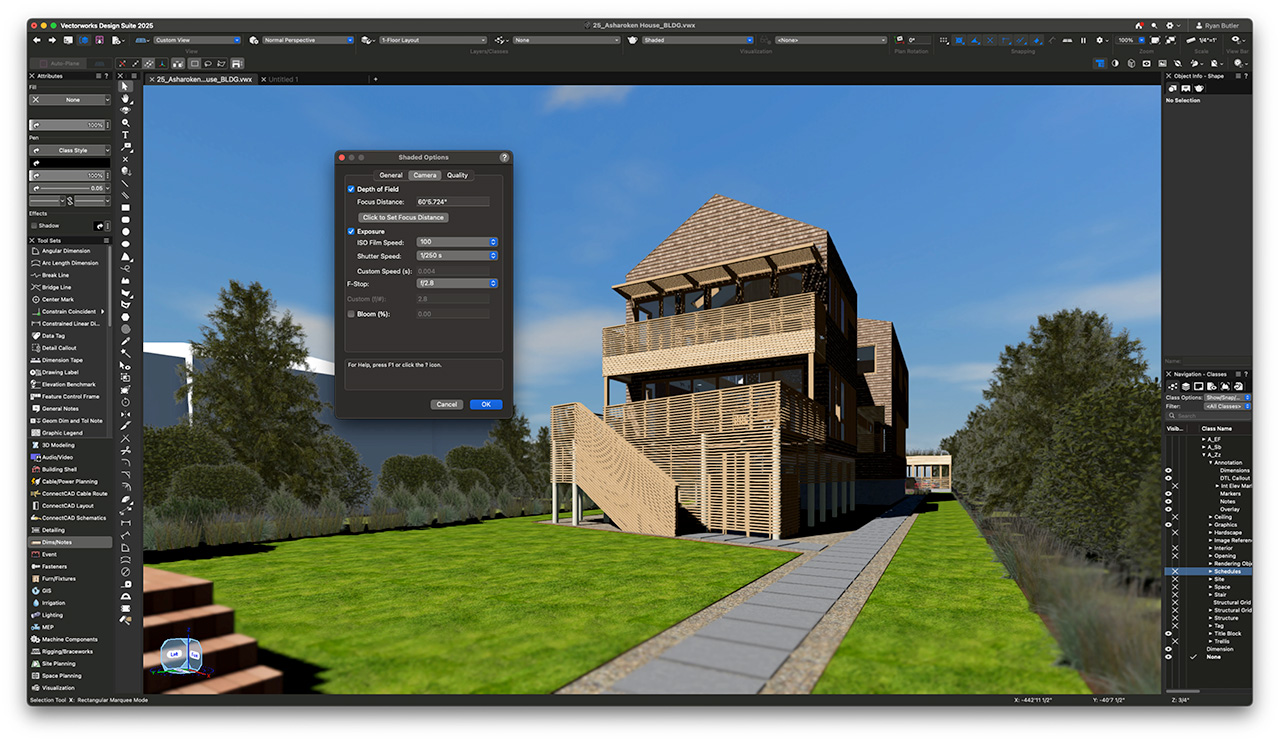This screenshot has height=742, width=1280.
Task: Select the Drawing Label tool
Action: [x=59, y=372]
